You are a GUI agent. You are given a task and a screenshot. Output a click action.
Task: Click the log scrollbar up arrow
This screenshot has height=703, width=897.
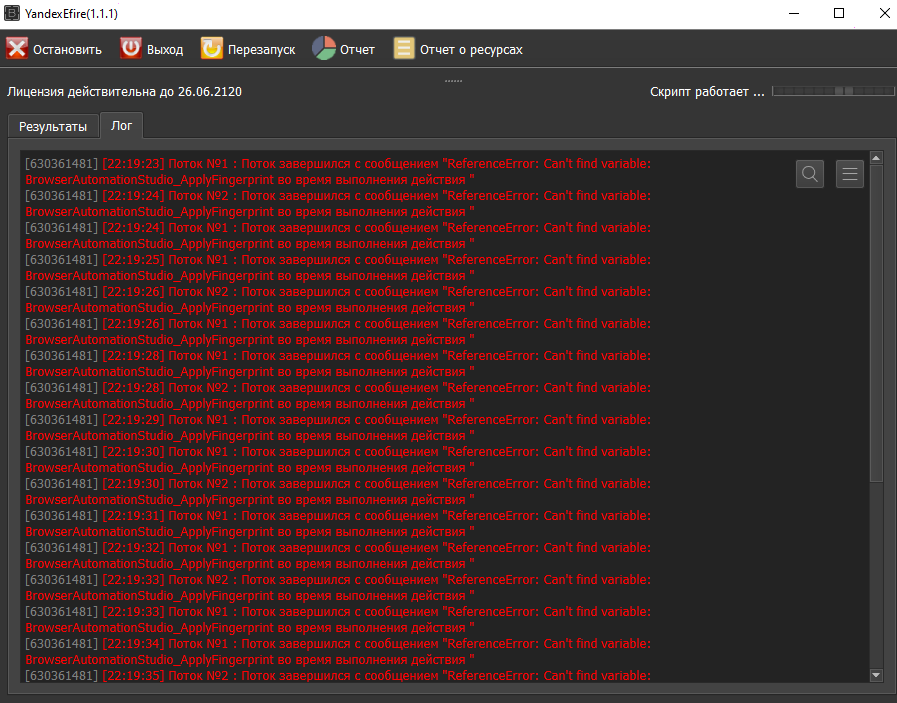point(876,158)
